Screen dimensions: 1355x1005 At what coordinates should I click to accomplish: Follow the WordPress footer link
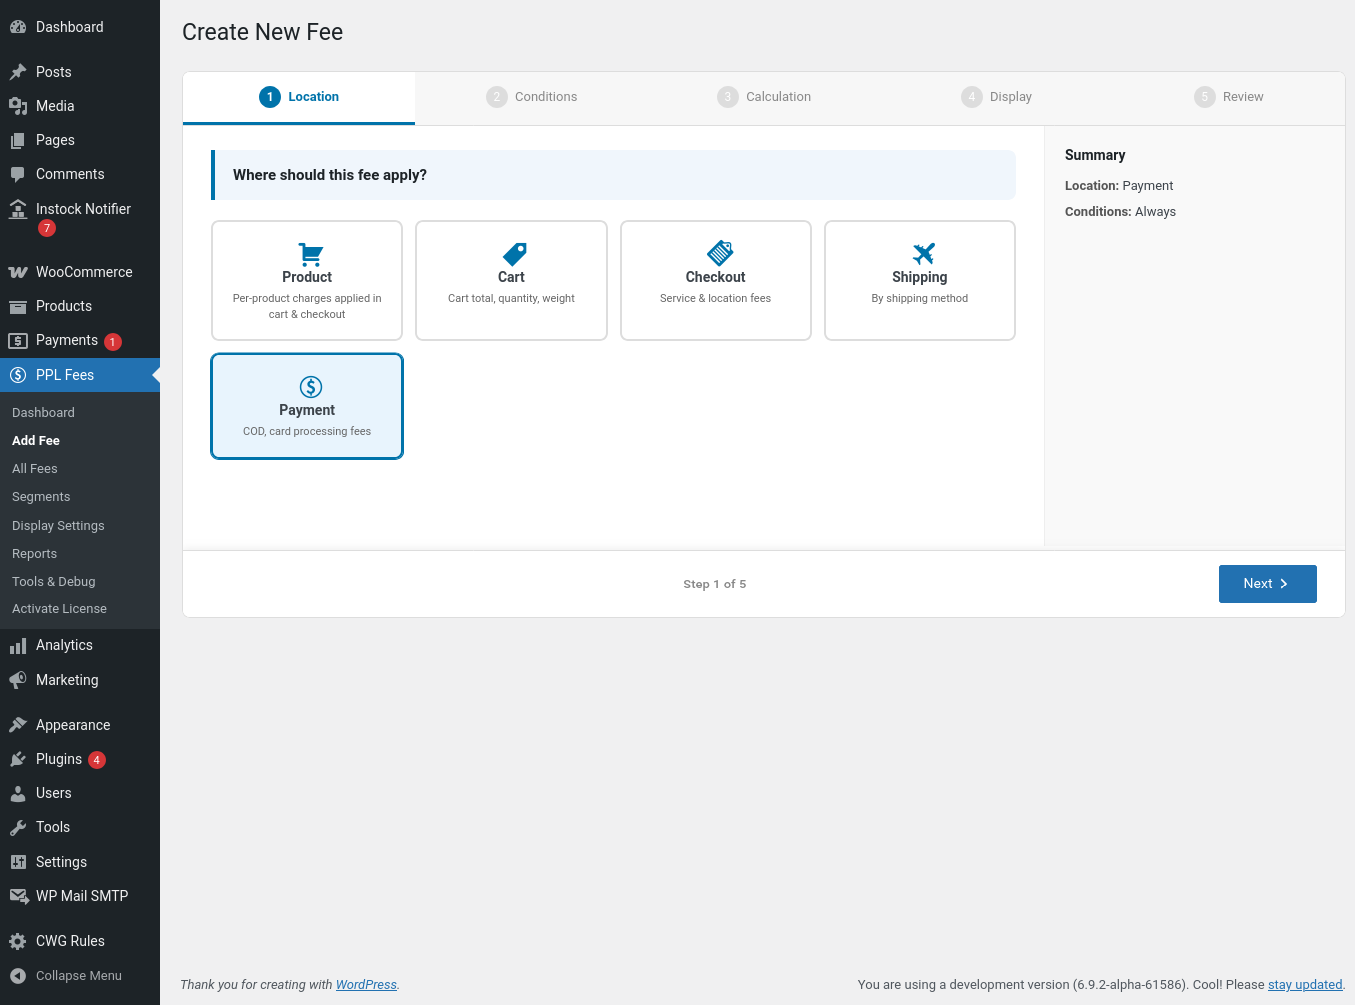(366, 985)
